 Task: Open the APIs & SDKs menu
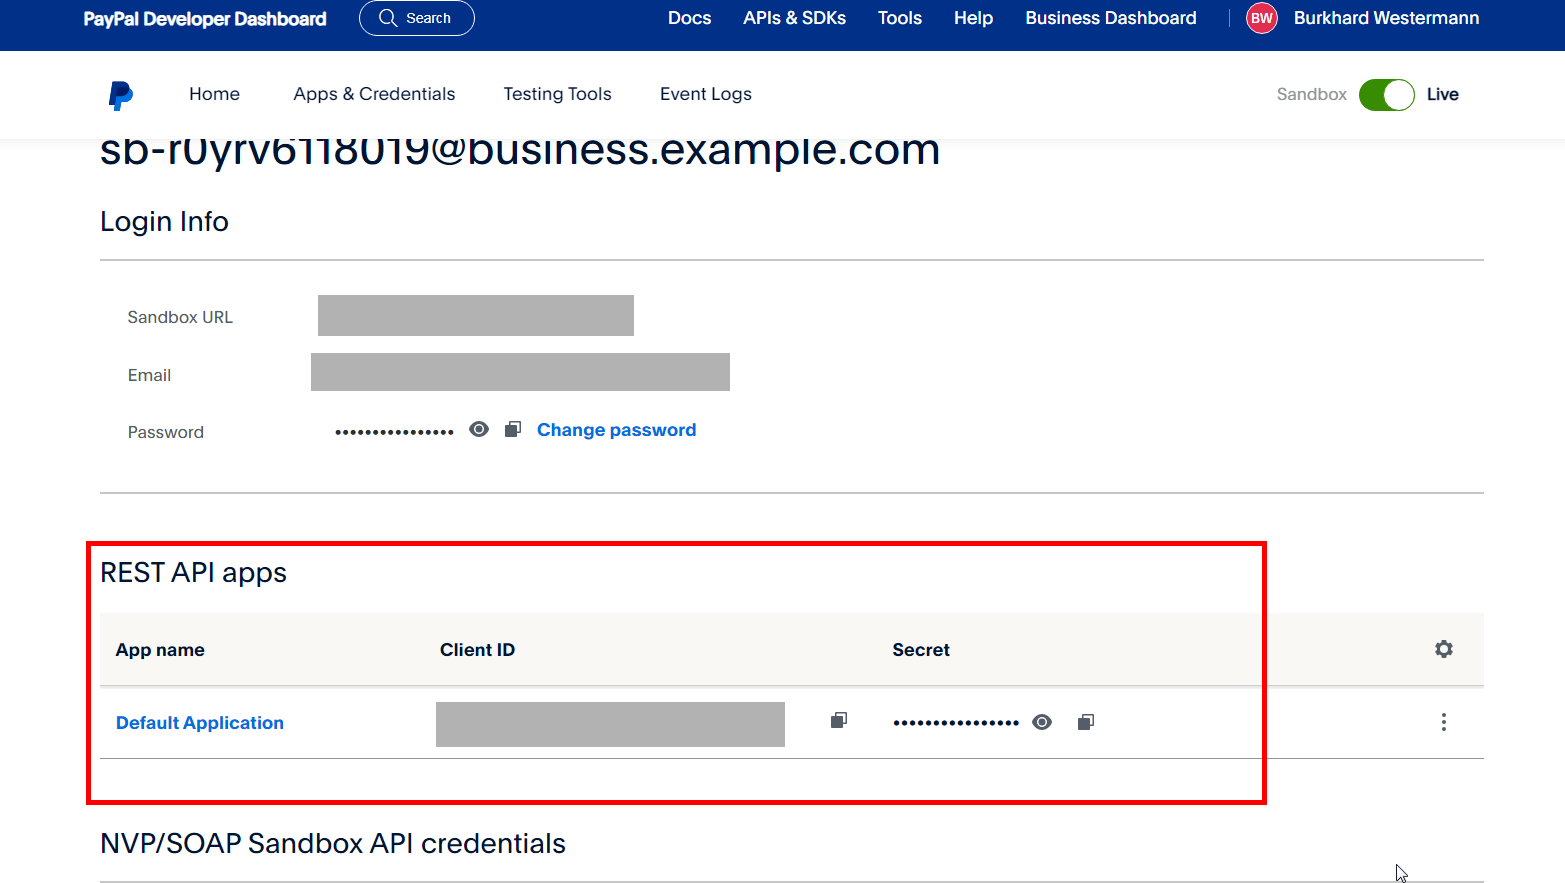[795, 18]
